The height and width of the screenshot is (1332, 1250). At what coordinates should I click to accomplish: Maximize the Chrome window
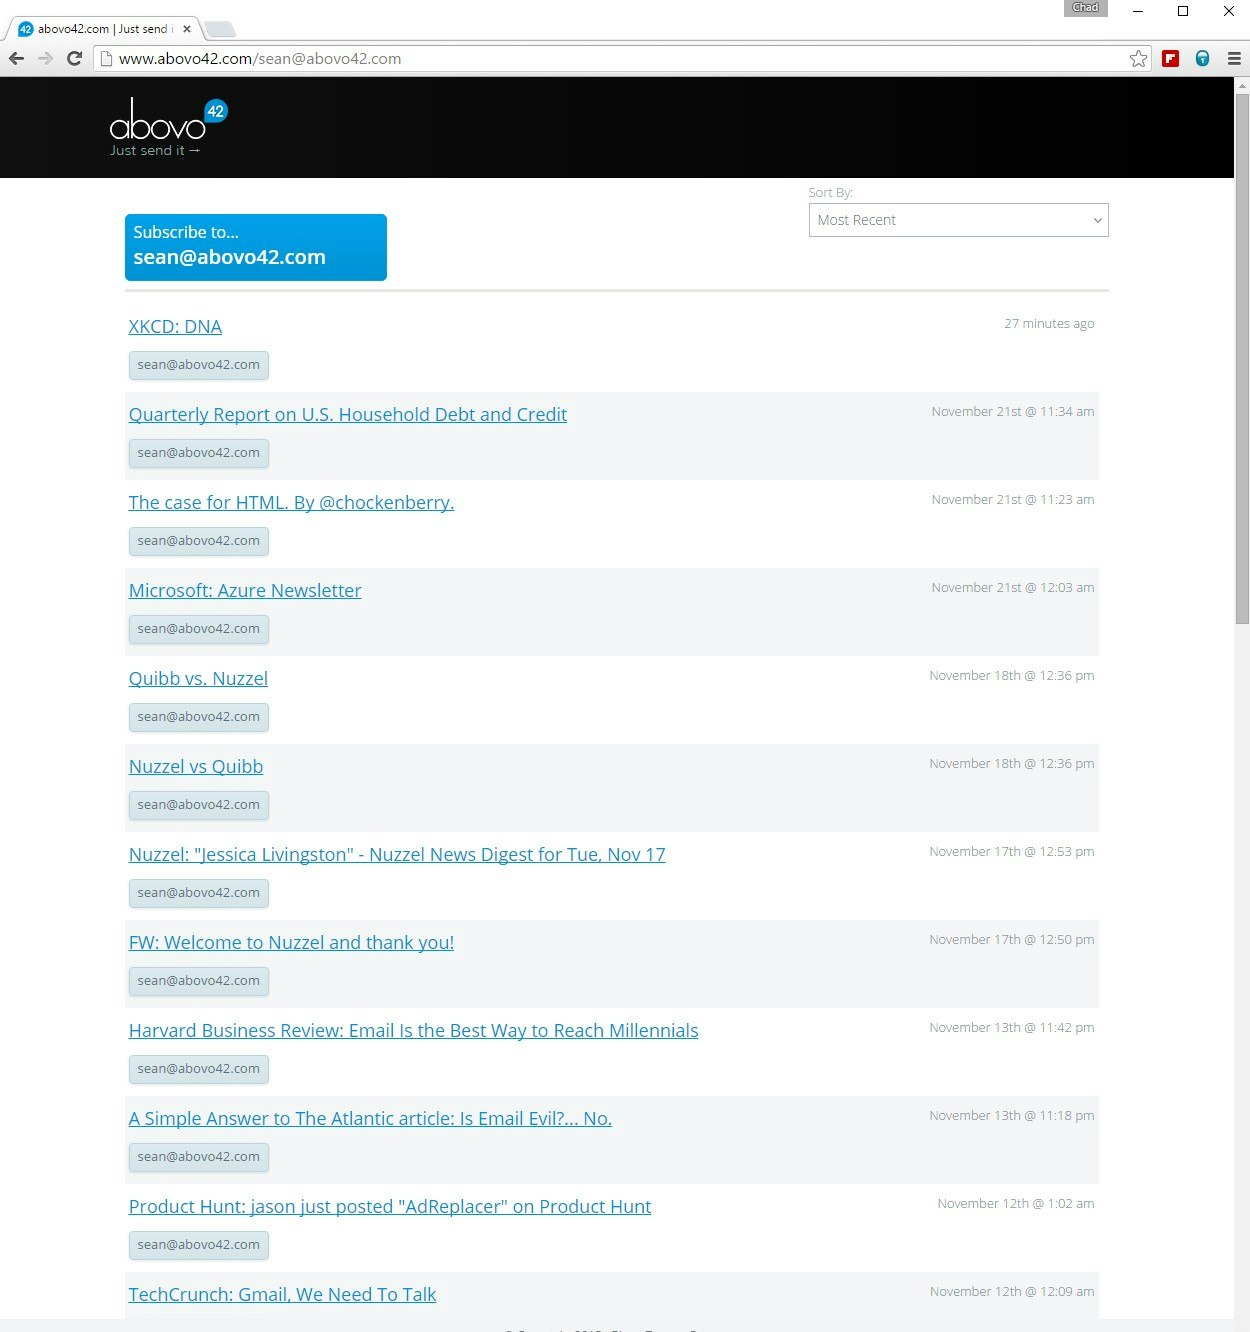(1183, 11)
